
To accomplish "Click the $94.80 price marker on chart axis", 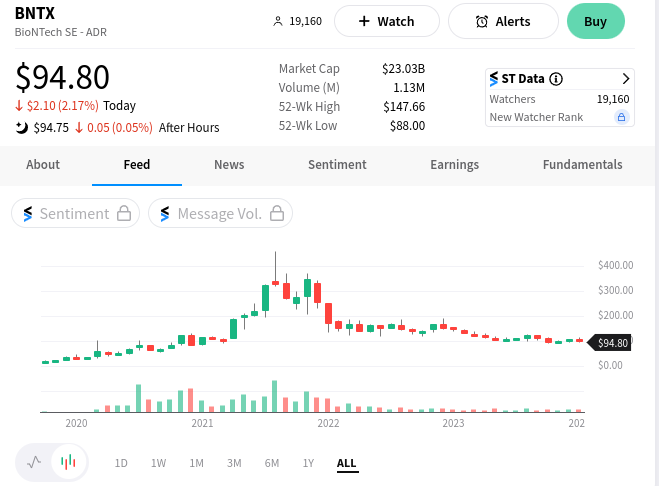I will coord(611,343).
